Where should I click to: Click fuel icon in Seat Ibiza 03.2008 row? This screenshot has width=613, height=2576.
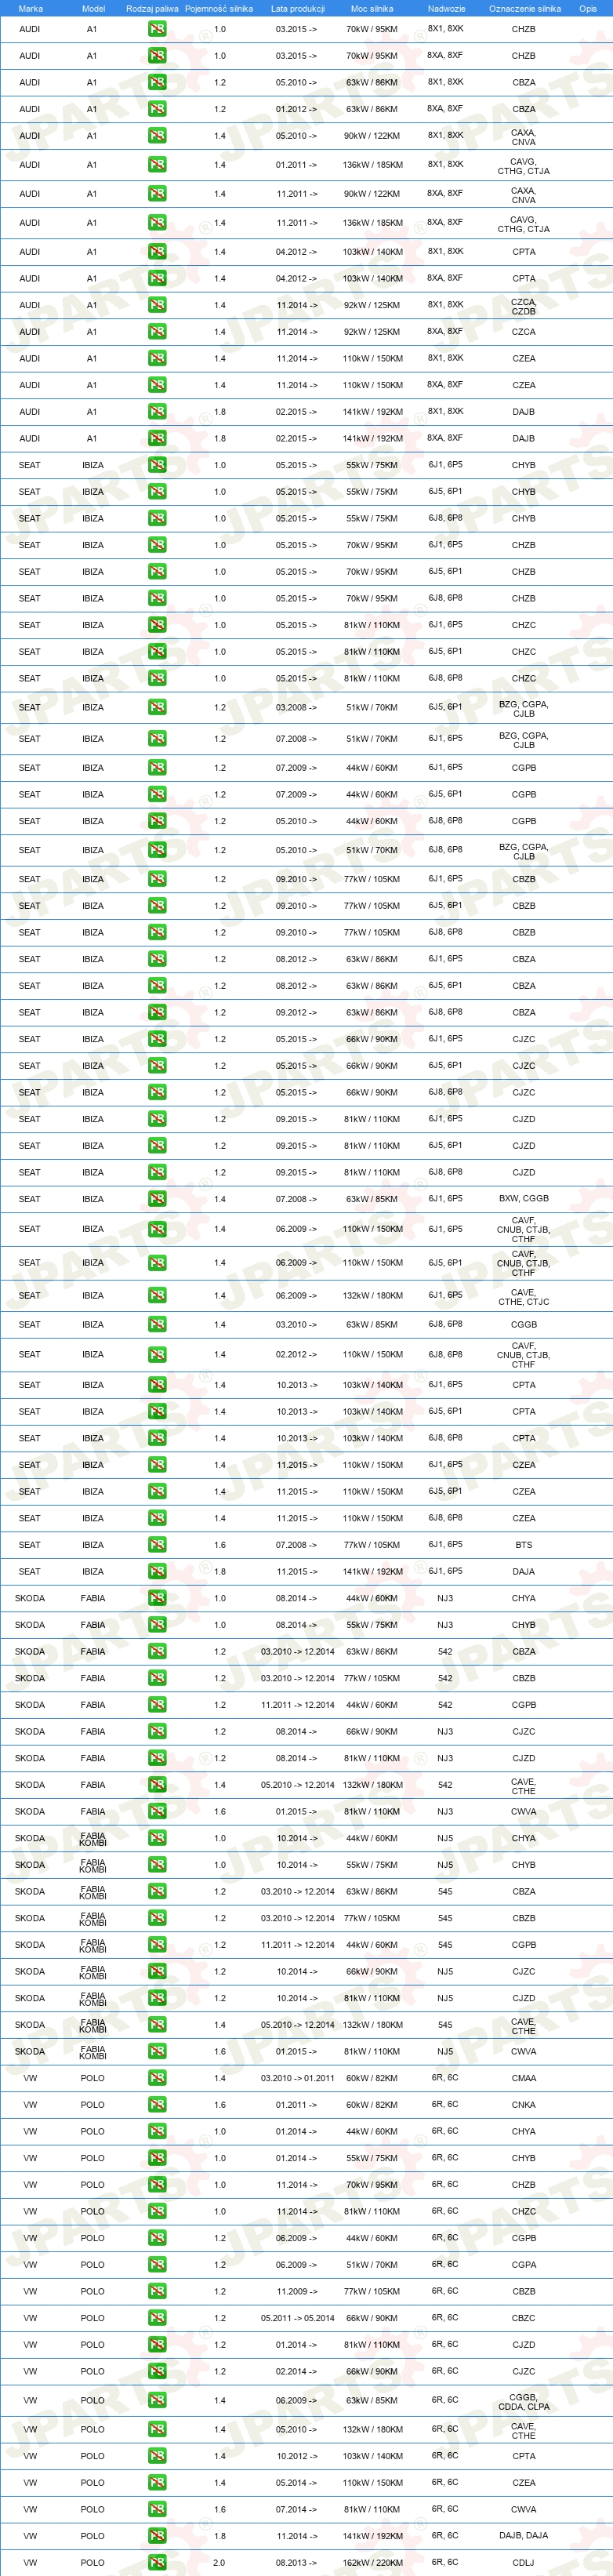tap(157, 708)
